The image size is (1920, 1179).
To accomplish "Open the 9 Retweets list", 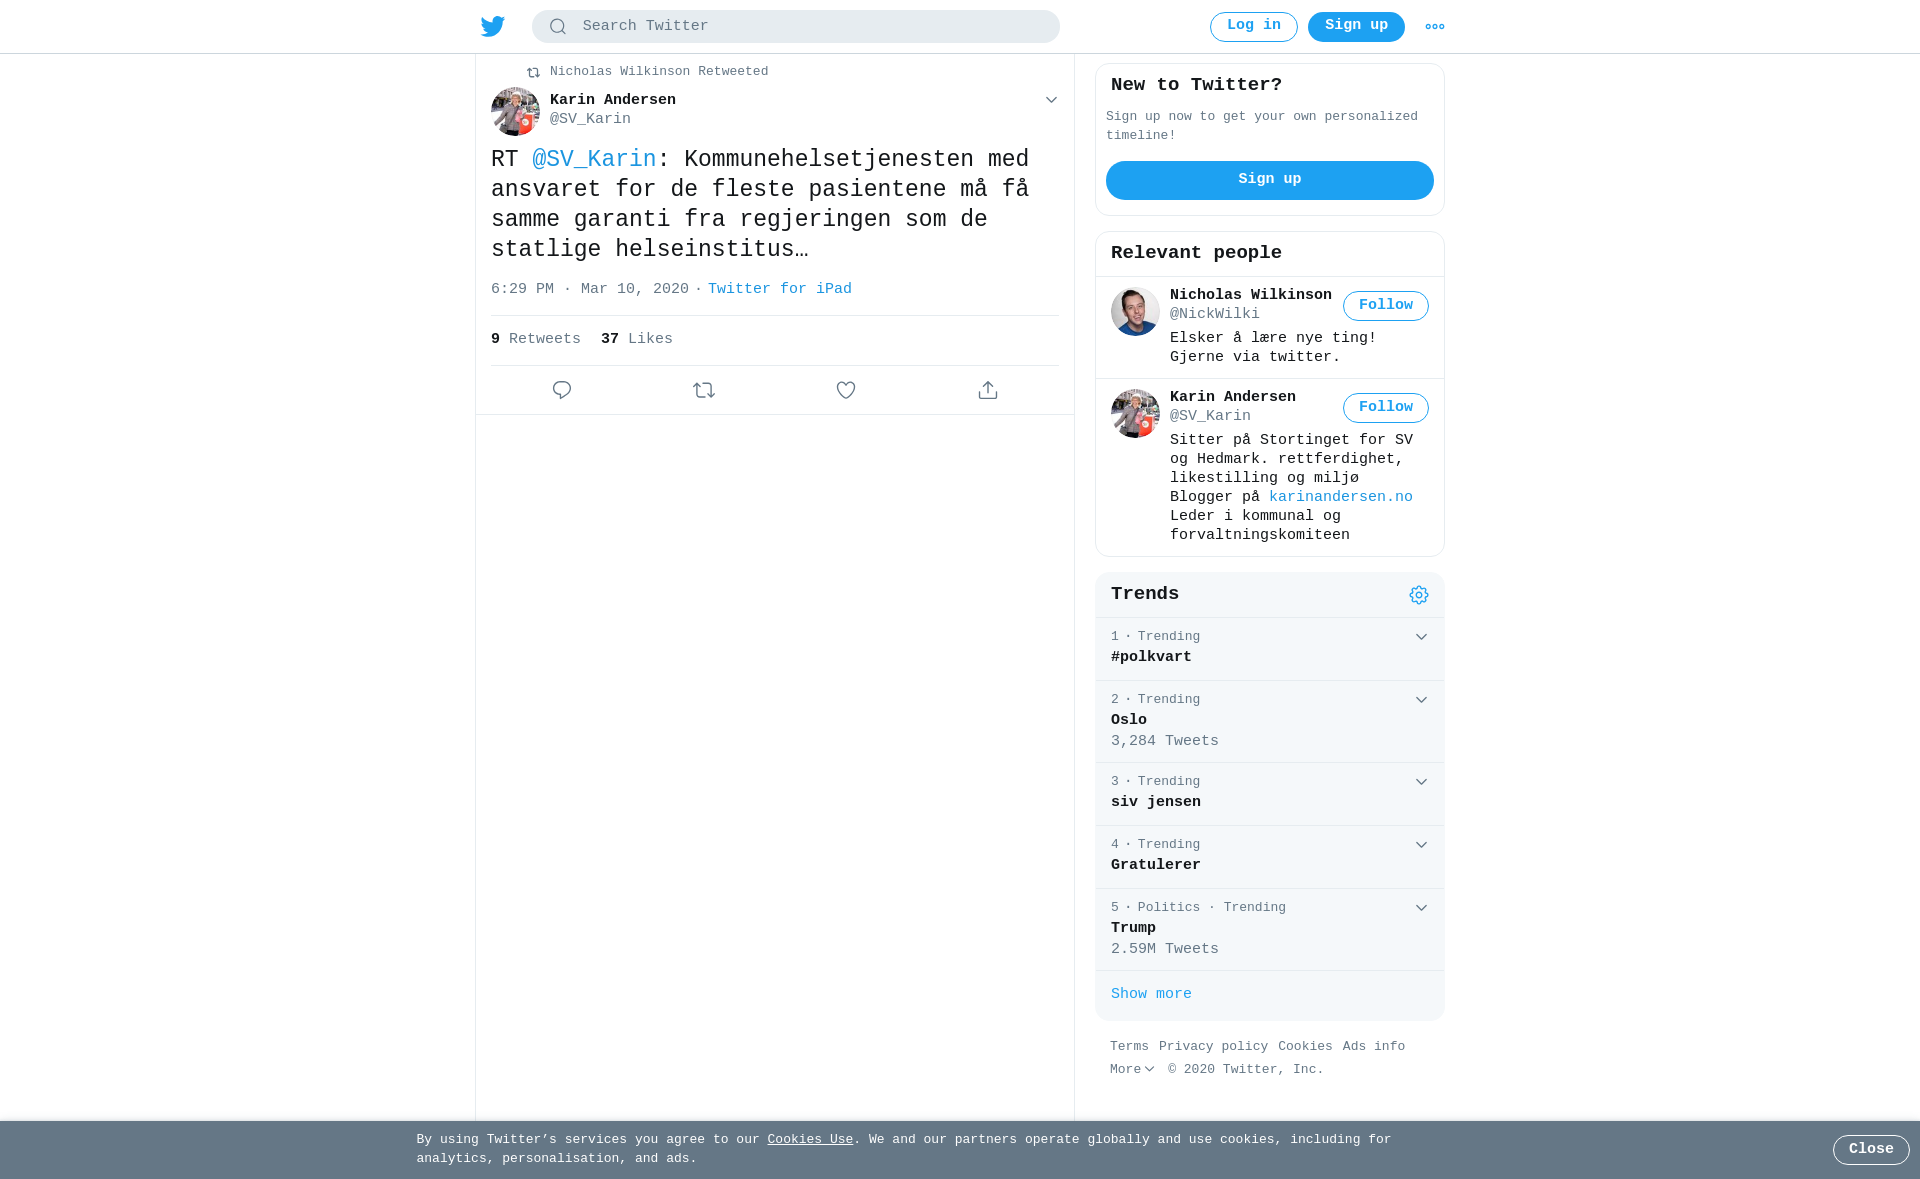I will tap(536, 339).
